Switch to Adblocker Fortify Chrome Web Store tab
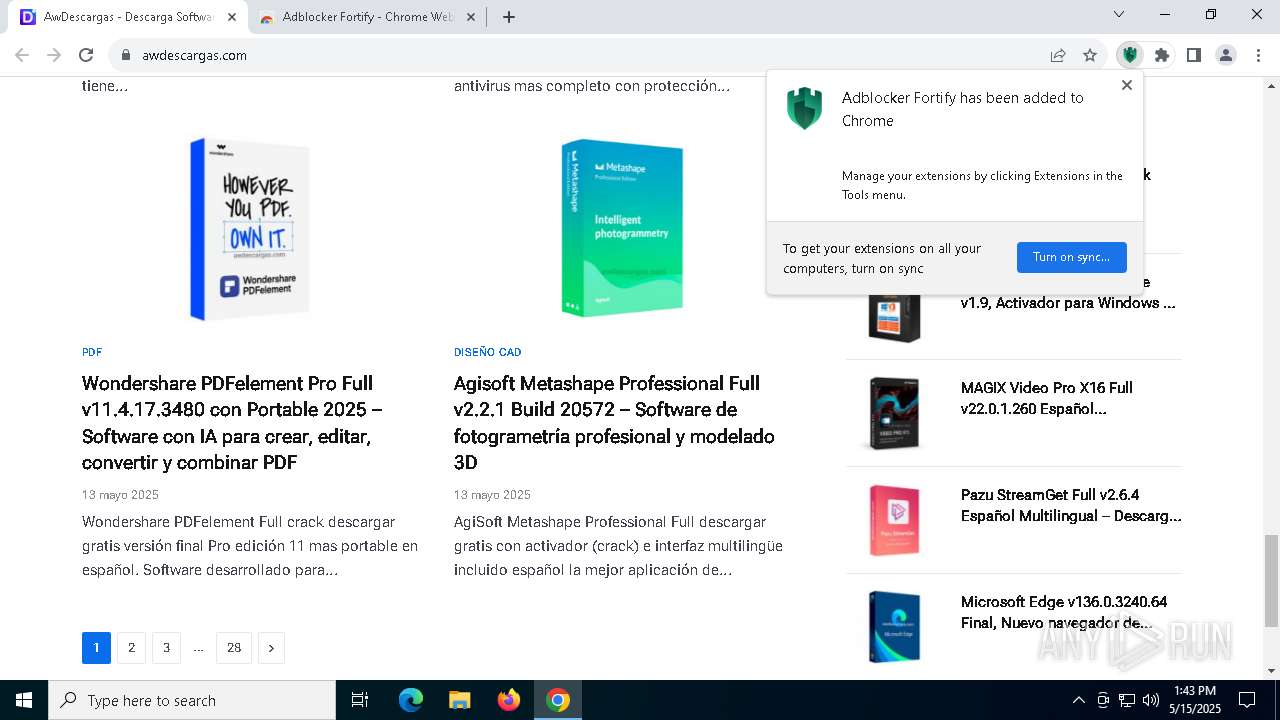 coord(366,17)
